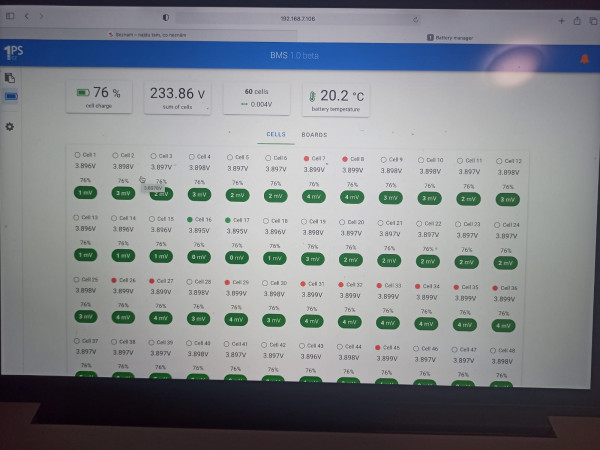
Task: Open the Battery manager browser tab
Action: [x=450, y=38]
